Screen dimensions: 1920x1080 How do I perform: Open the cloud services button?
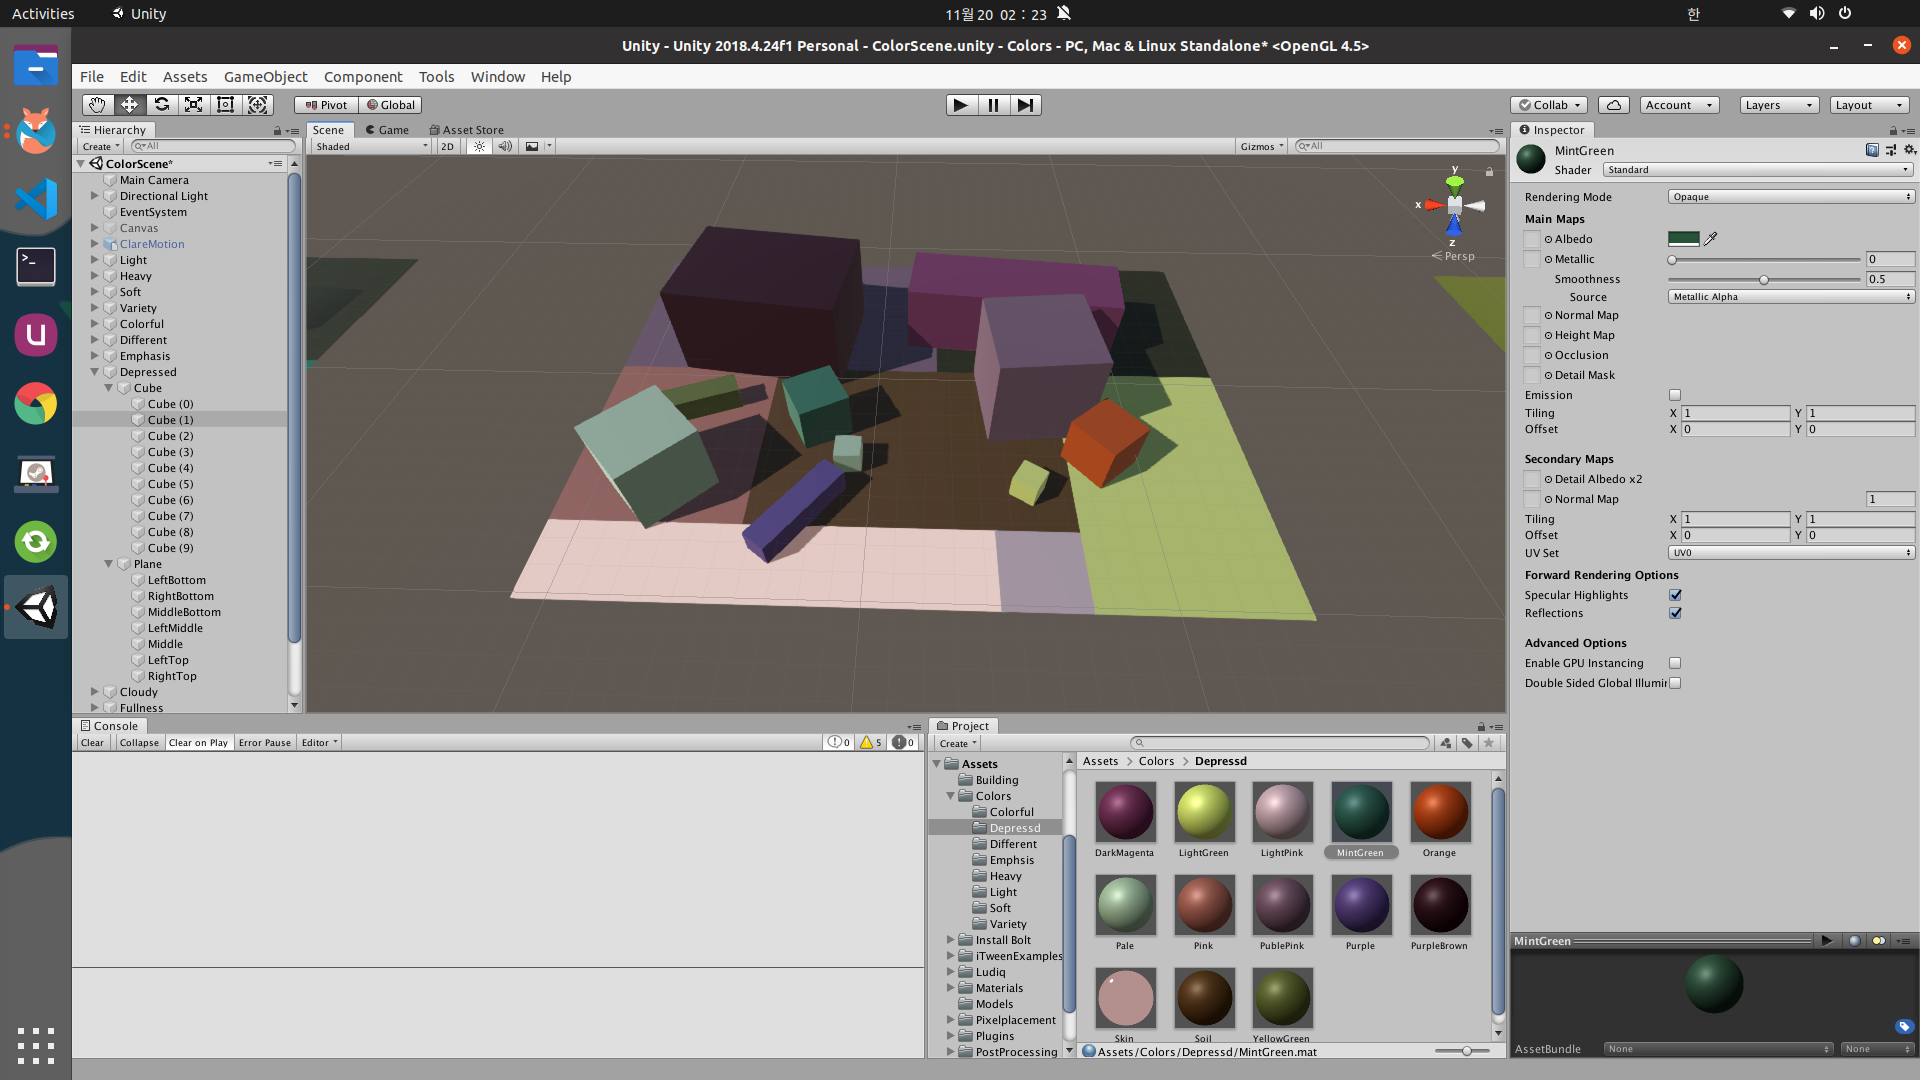tap(1614, 105)
